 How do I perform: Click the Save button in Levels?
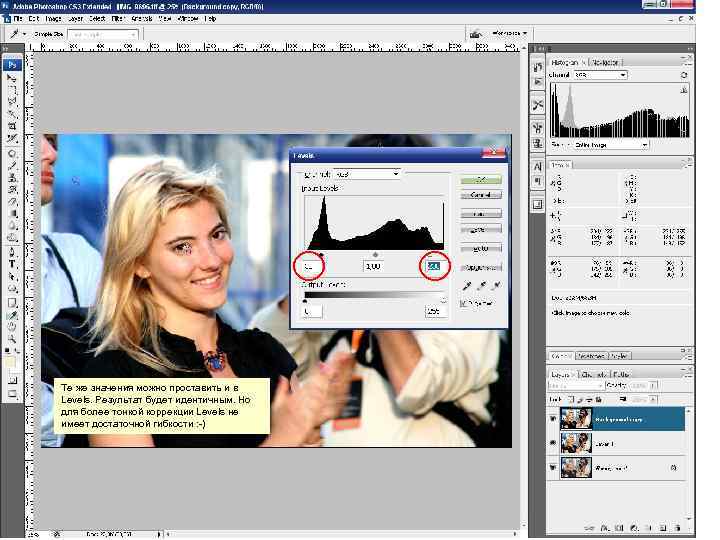pyautogui.click(x=481, y=230)
